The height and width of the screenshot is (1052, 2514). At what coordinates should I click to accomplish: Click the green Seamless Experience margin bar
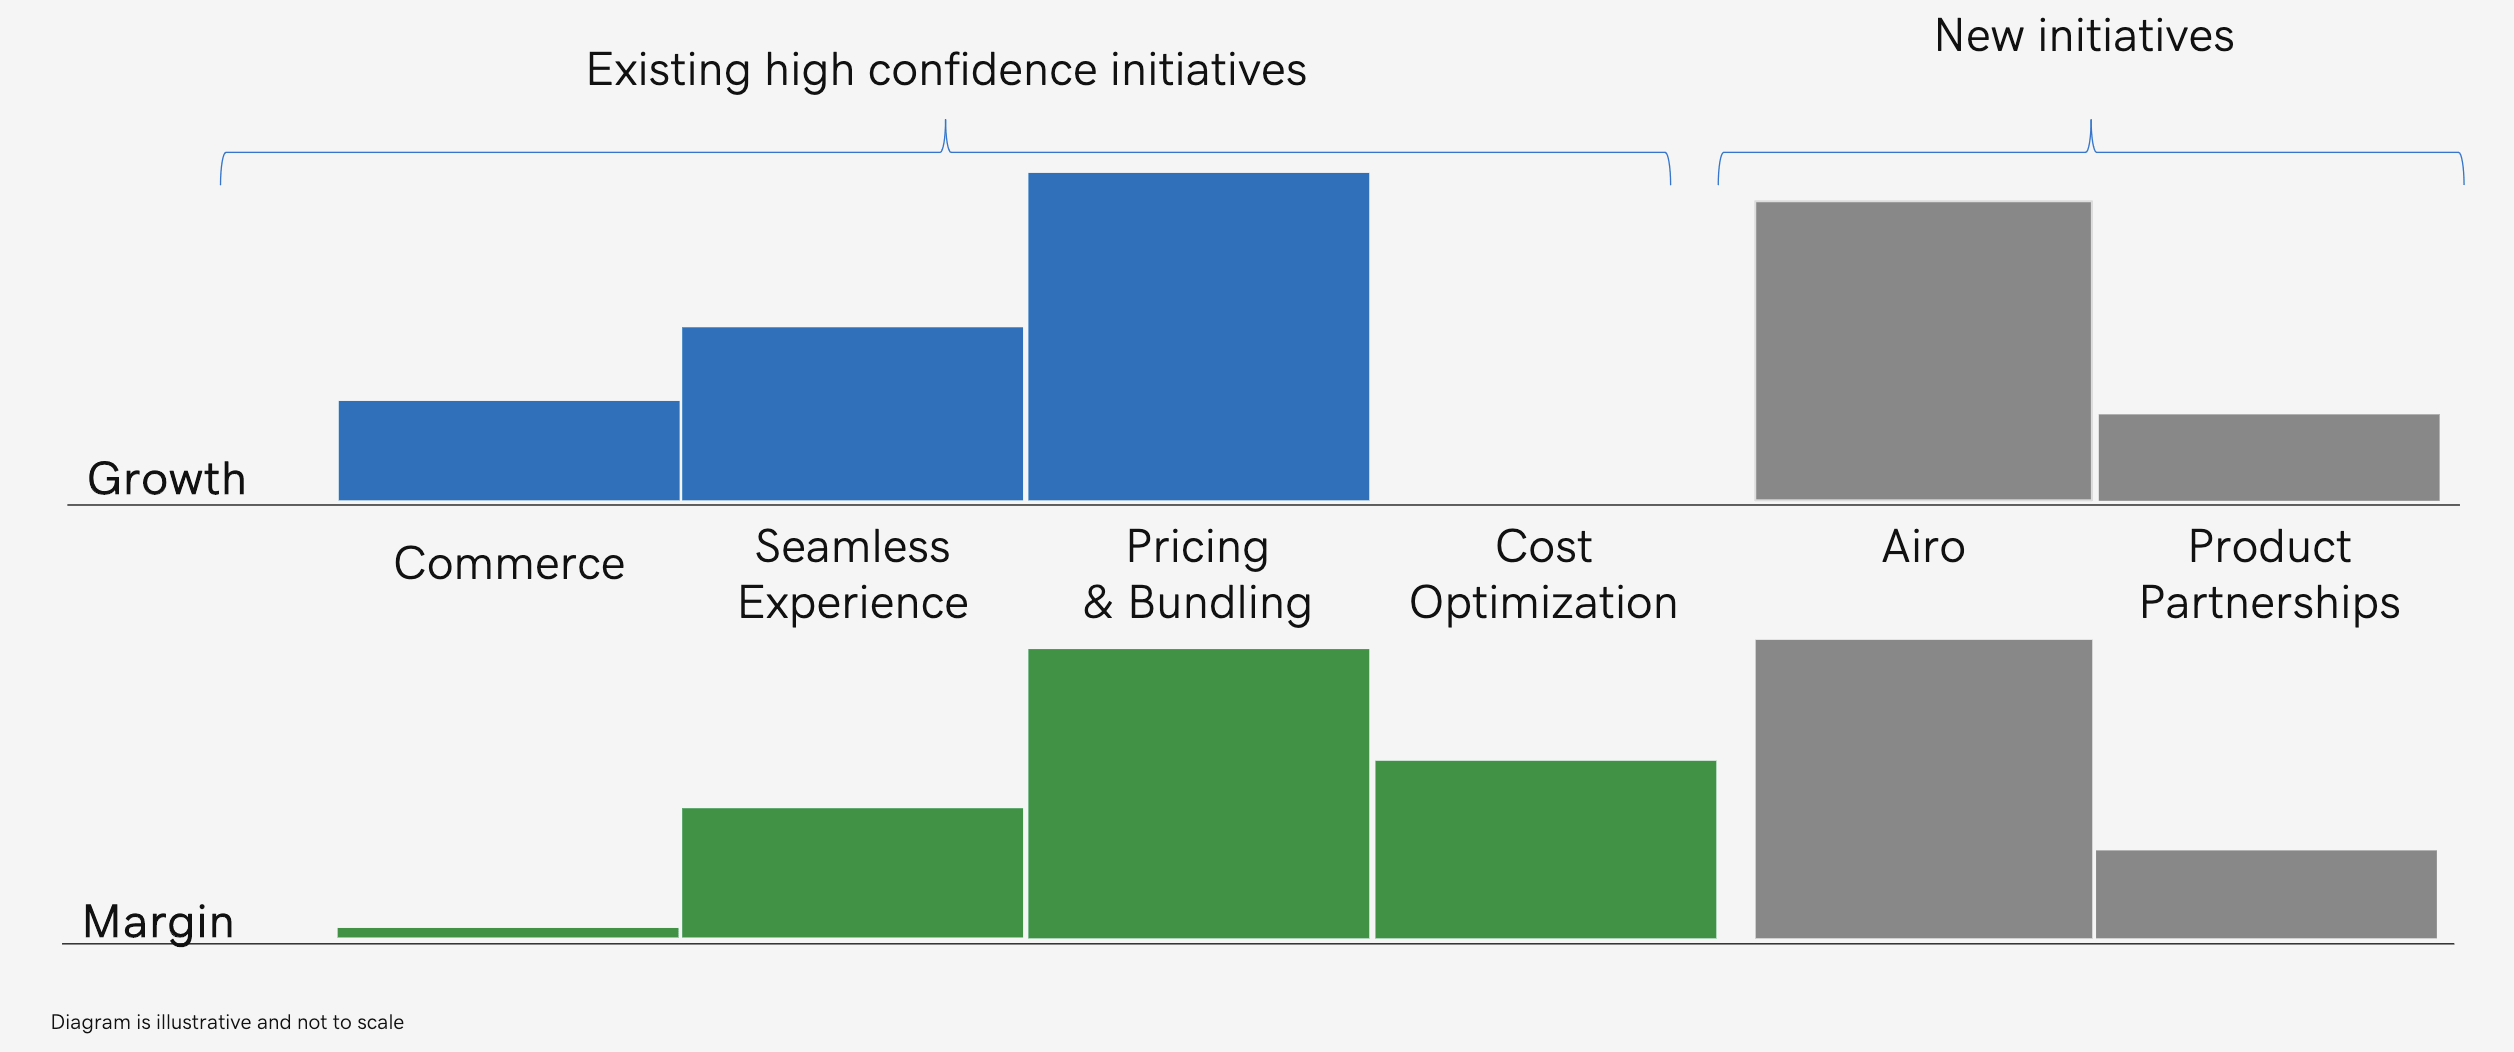coord(852,872)
